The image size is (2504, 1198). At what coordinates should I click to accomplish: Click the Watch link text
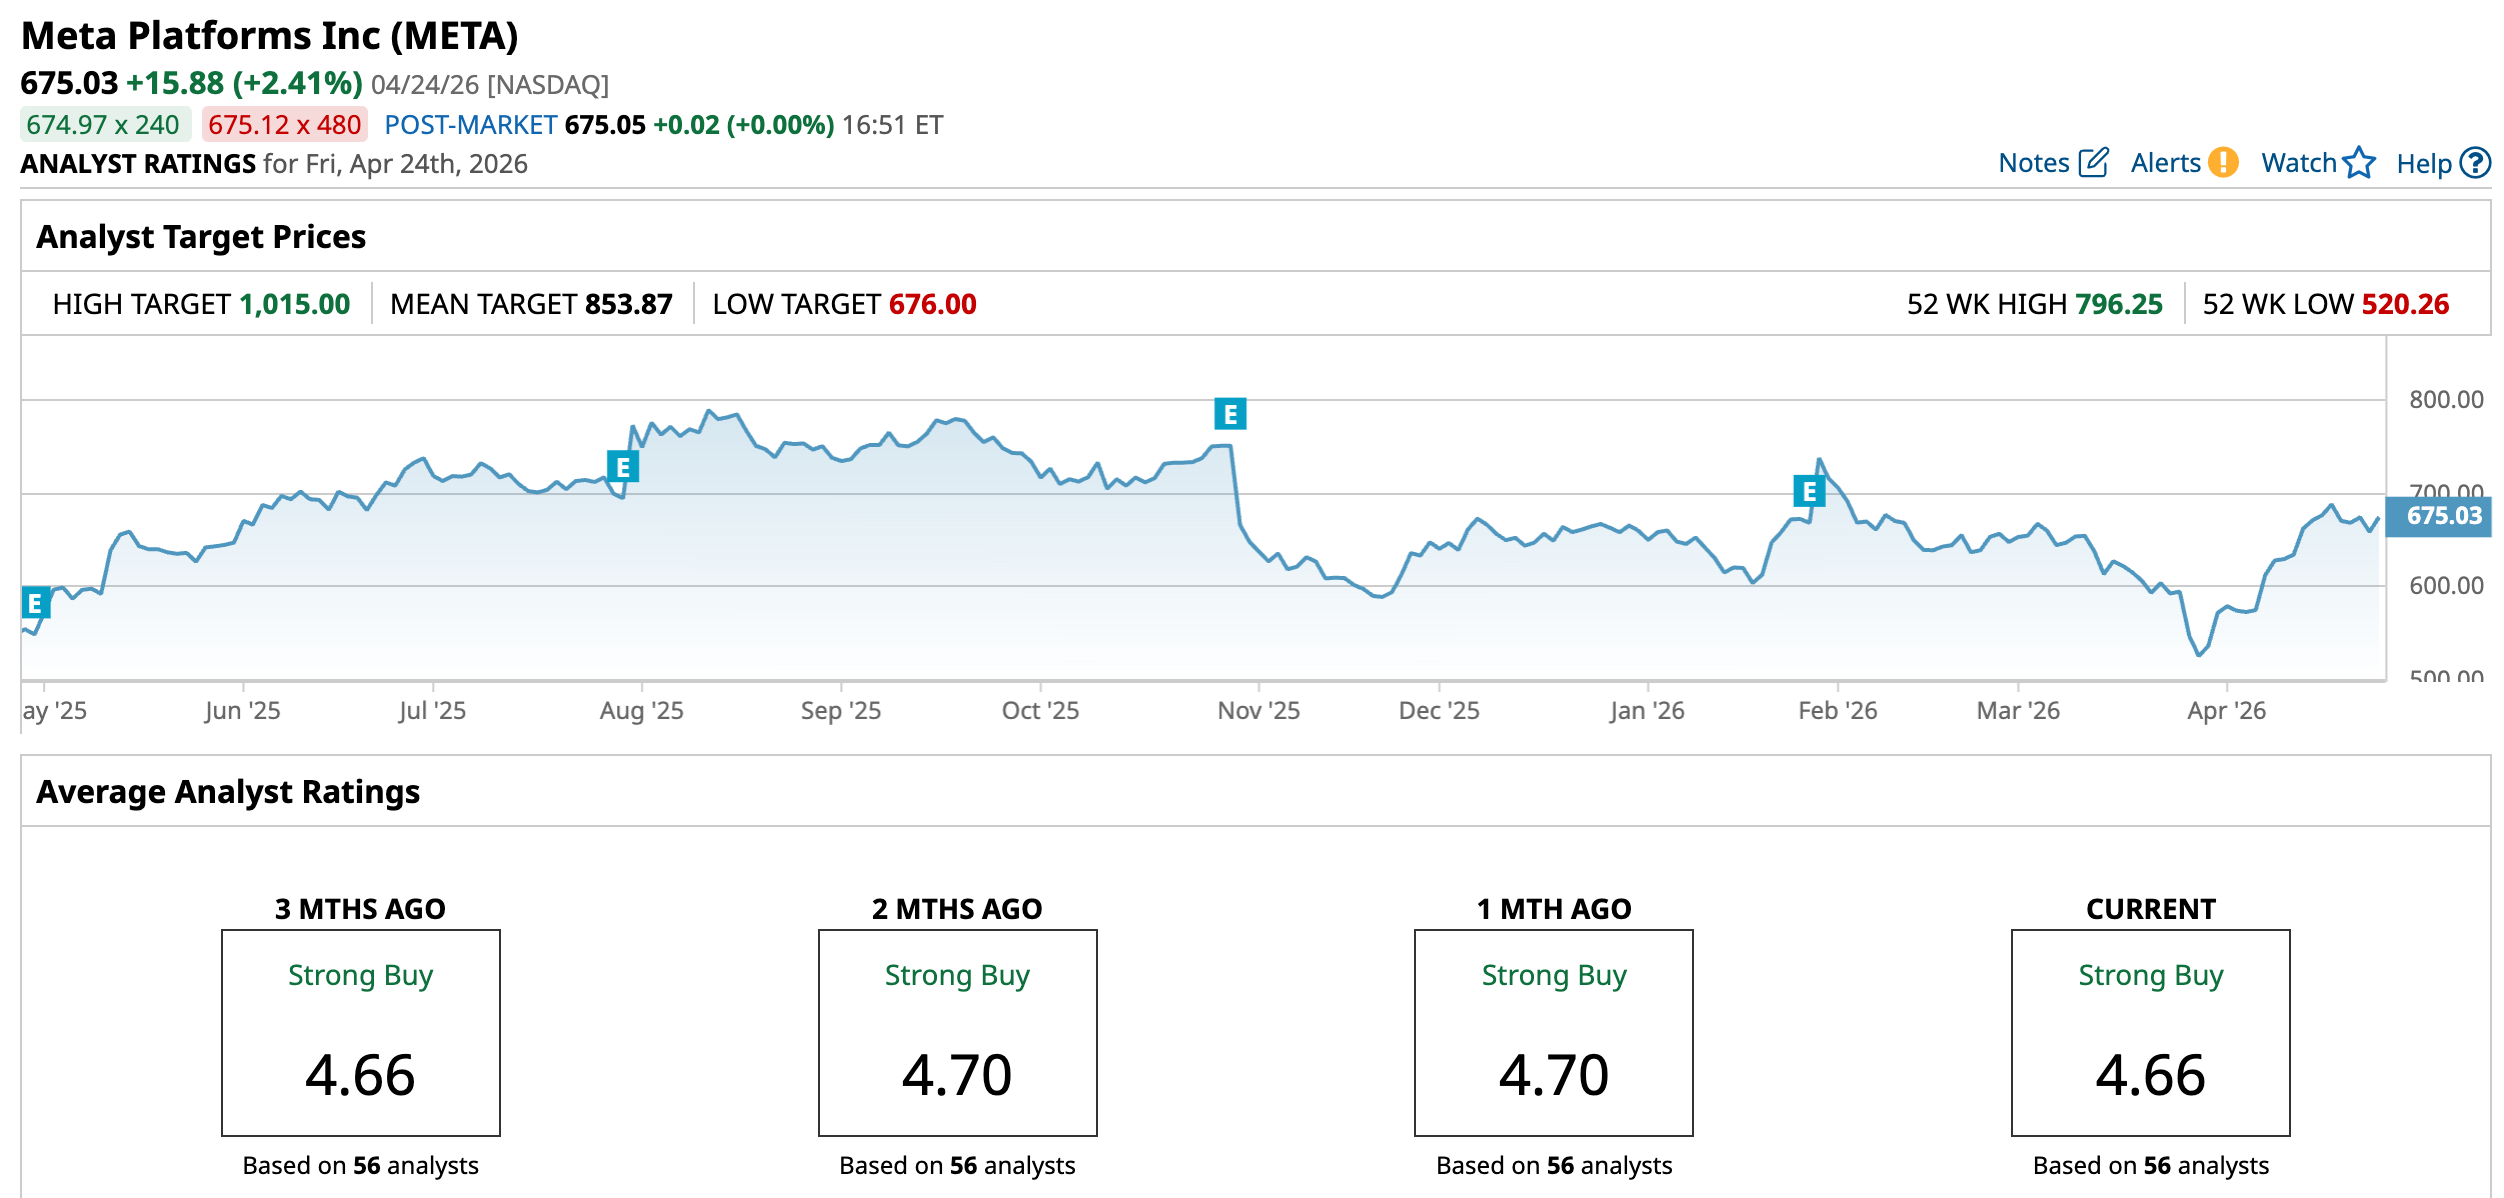click(2298, 163)
